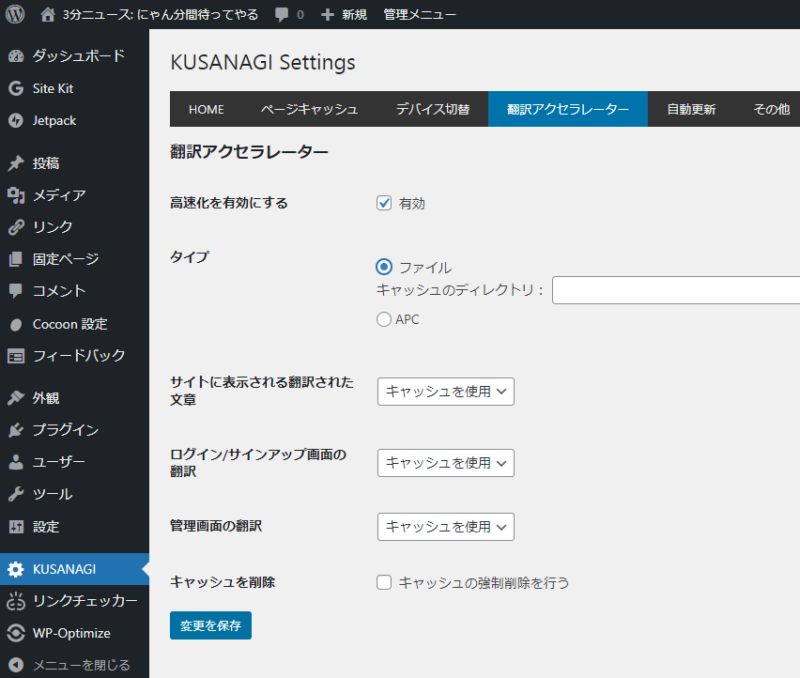
Task: Click the キャッシュのディレクトリ text field
Action: point(676,290)
